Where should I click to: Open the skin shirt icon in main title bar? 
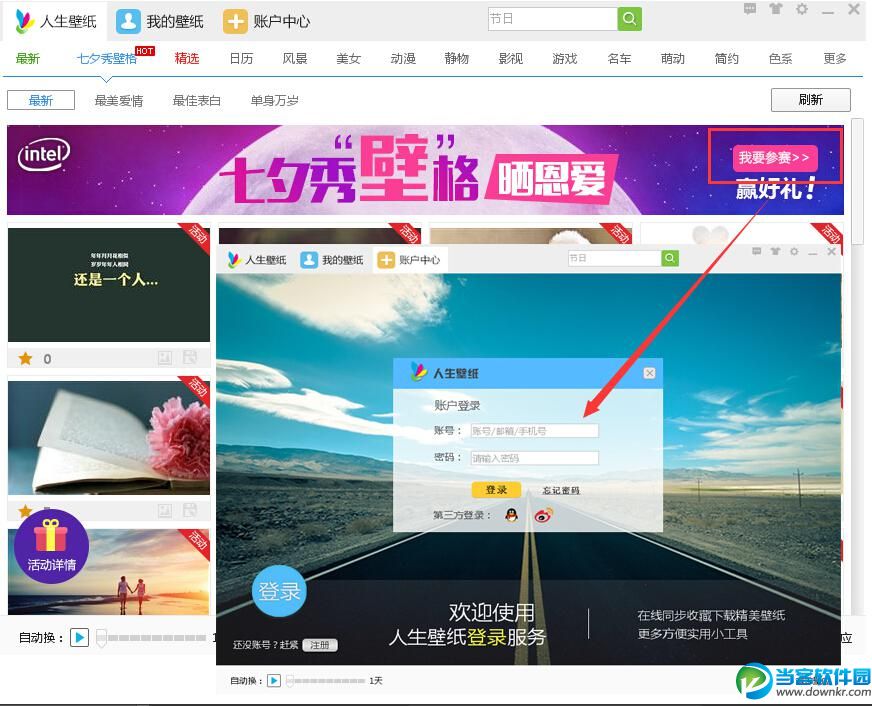(775, 9)
